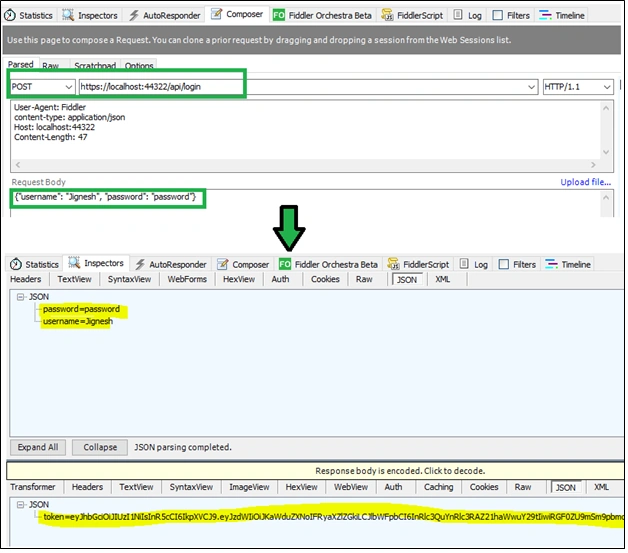Click inside the request headers text area
Screen dimensions: 628x553
304,130
